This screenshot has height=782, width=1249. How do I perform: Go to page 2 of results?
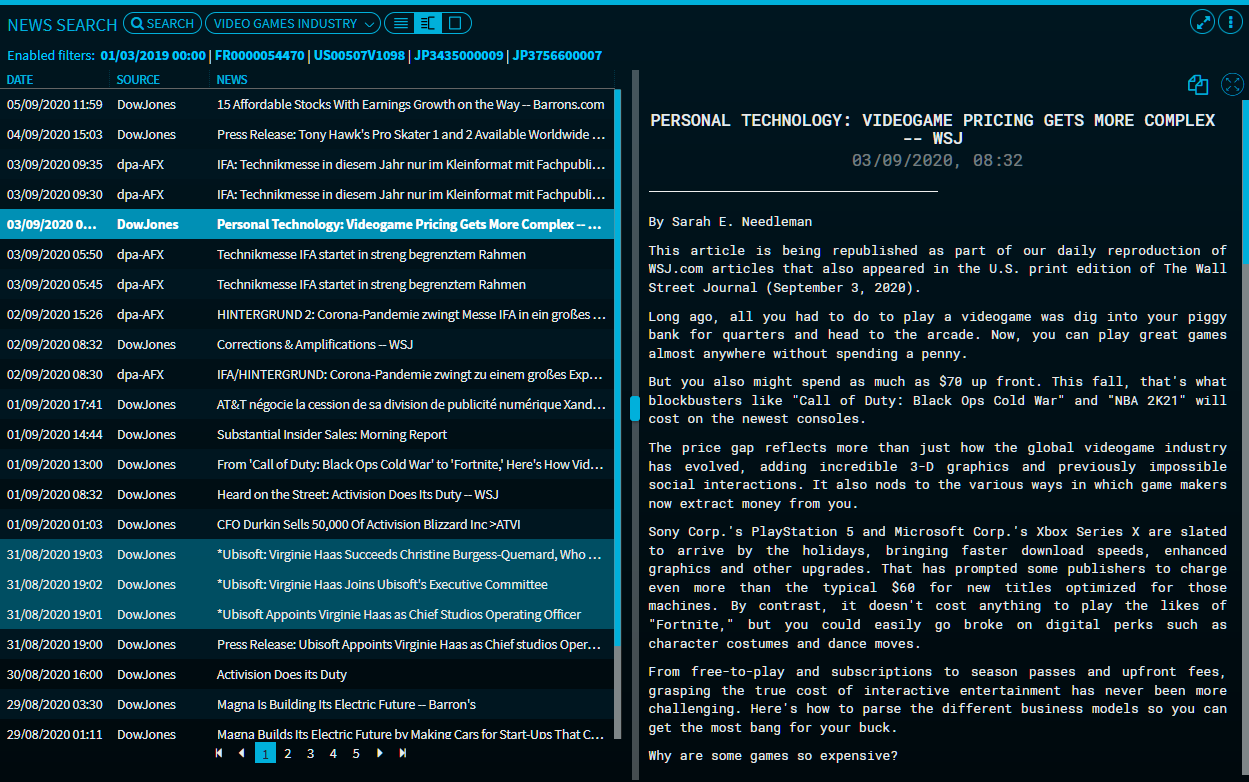(288, 753)
